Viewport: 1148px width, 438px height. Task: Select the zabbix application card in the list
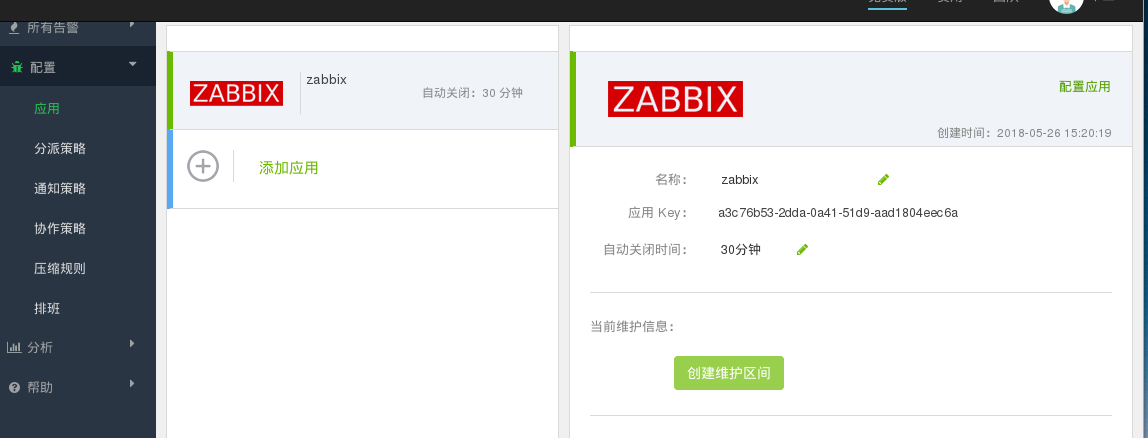click(362, 91)
